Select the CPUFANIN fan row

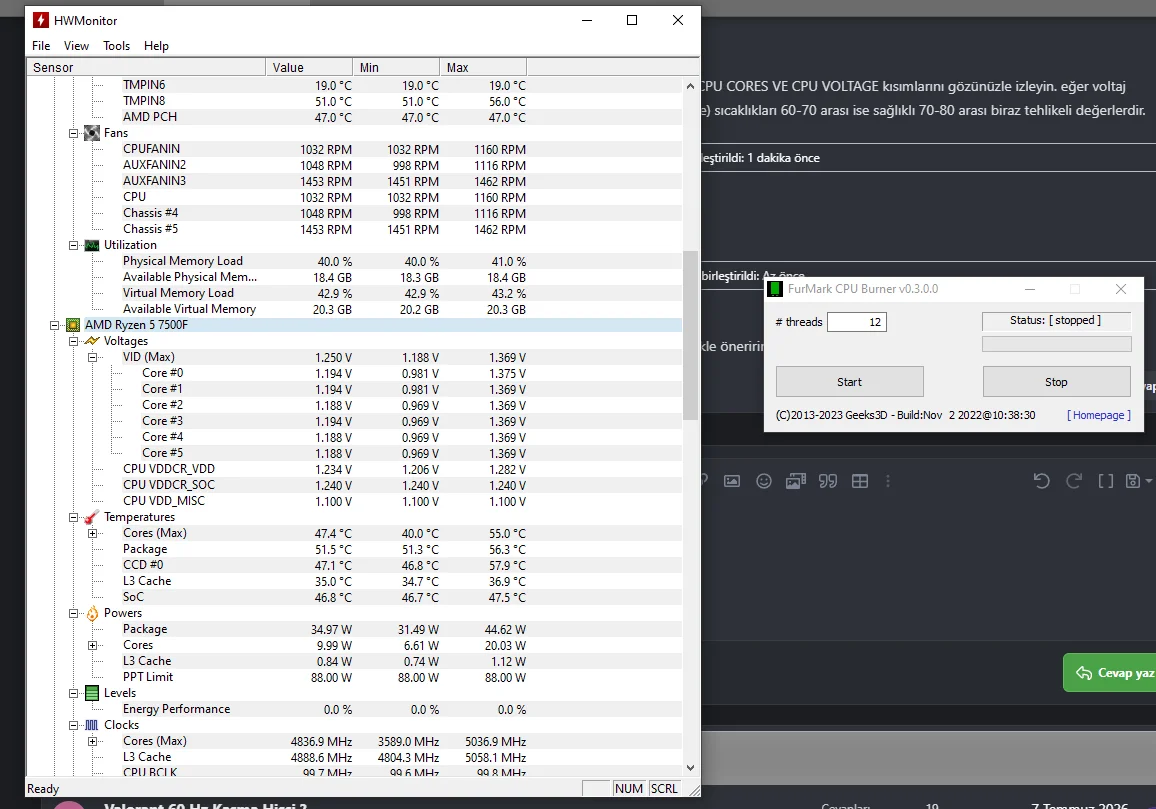click(x=354, y=149)
